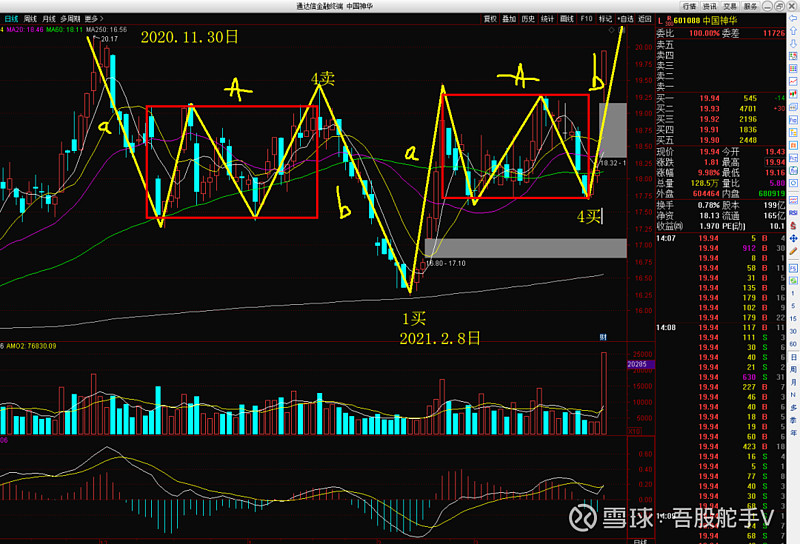Screen dimensions: 800x544
Task: Click the 历史 history button
Action: (528, 19)
